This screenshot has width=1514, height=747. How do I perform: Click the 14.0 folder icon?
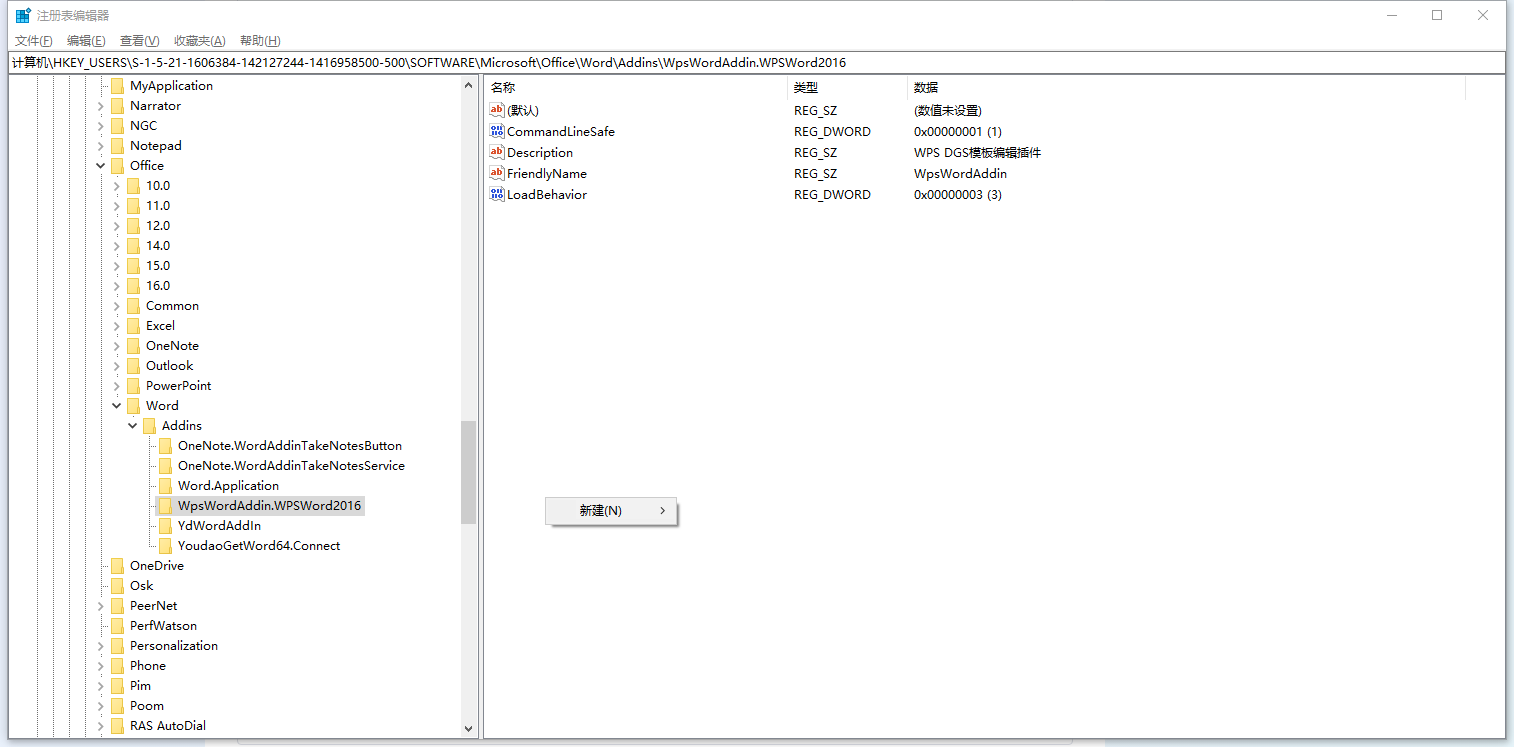pos(134,246)
